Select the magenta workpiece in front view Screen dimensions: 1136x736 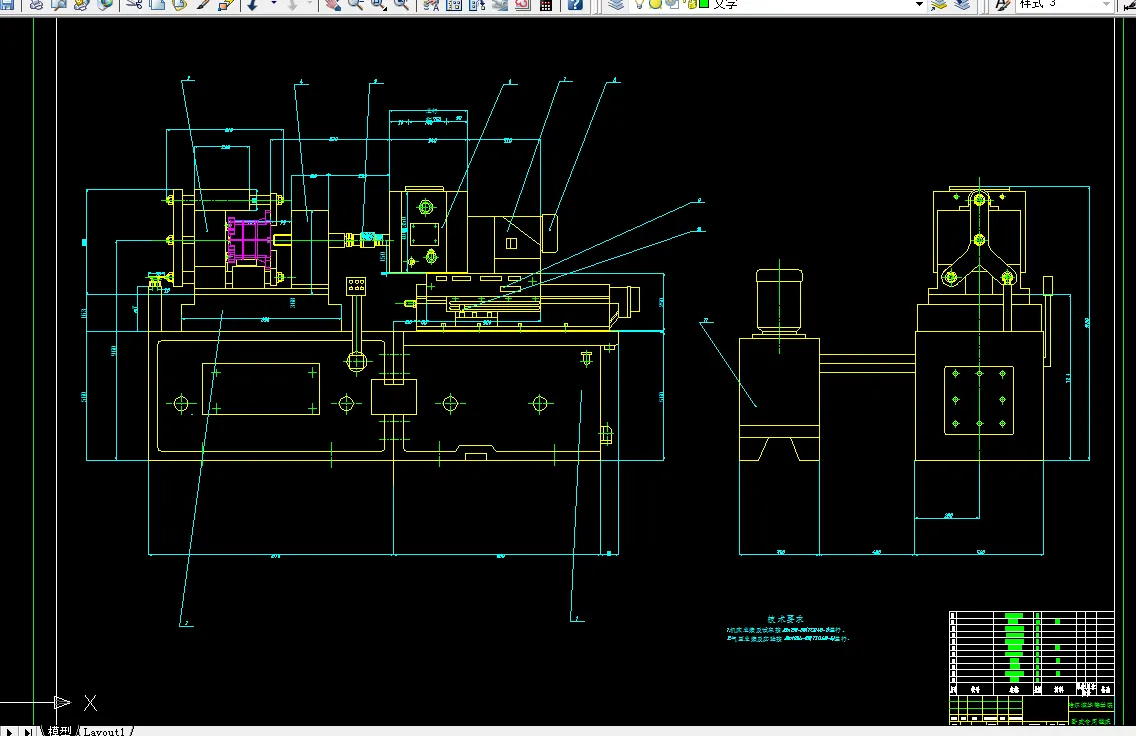click(x=250, y=238)
